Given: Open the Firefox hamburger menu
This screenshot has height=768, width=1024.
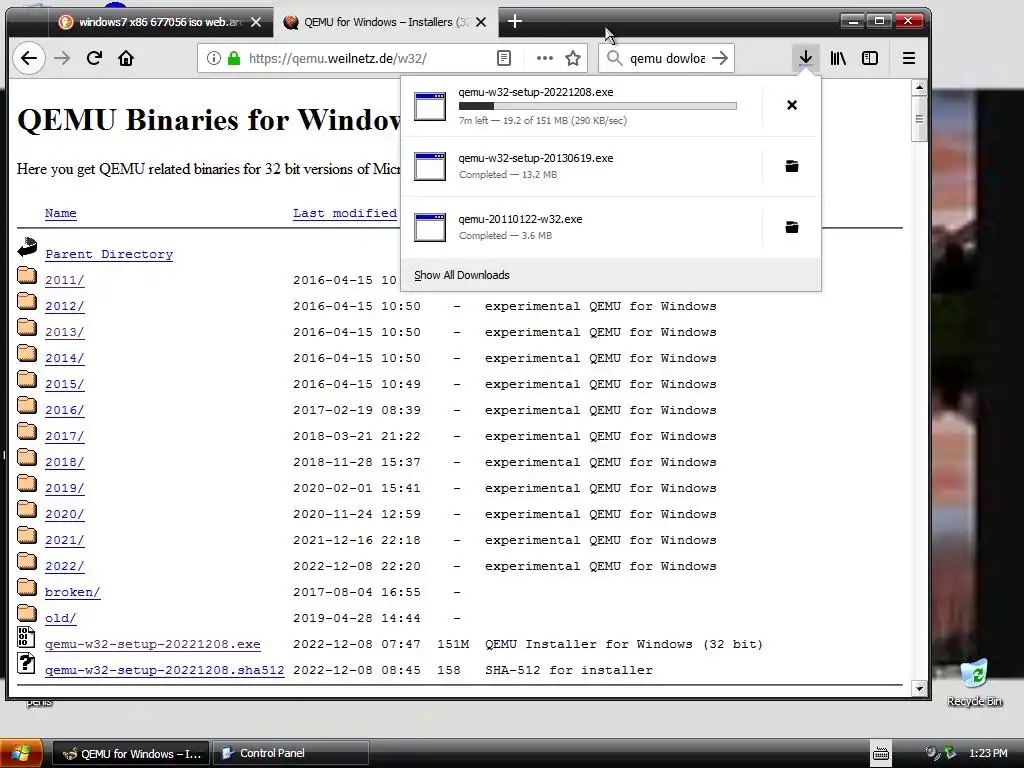Looking at the screenshot, I should (x=908, y=58).
